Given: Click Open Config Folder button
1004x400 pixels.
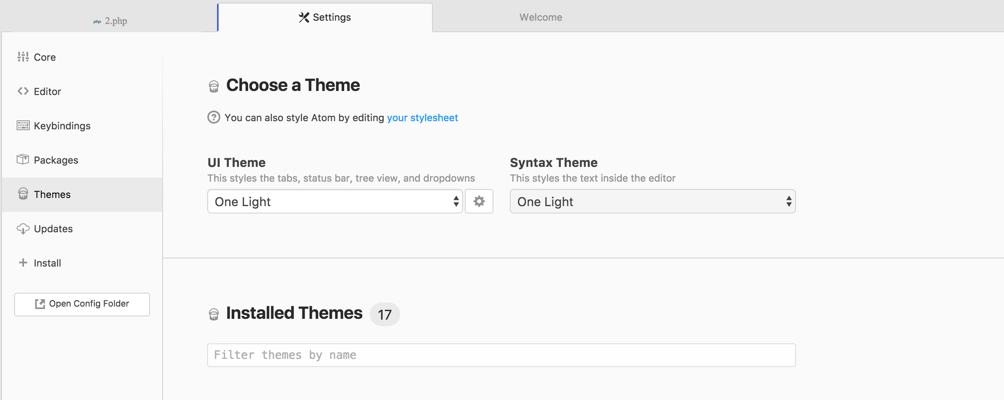Looking at the screenshot, I should click(x=82, y=304).
